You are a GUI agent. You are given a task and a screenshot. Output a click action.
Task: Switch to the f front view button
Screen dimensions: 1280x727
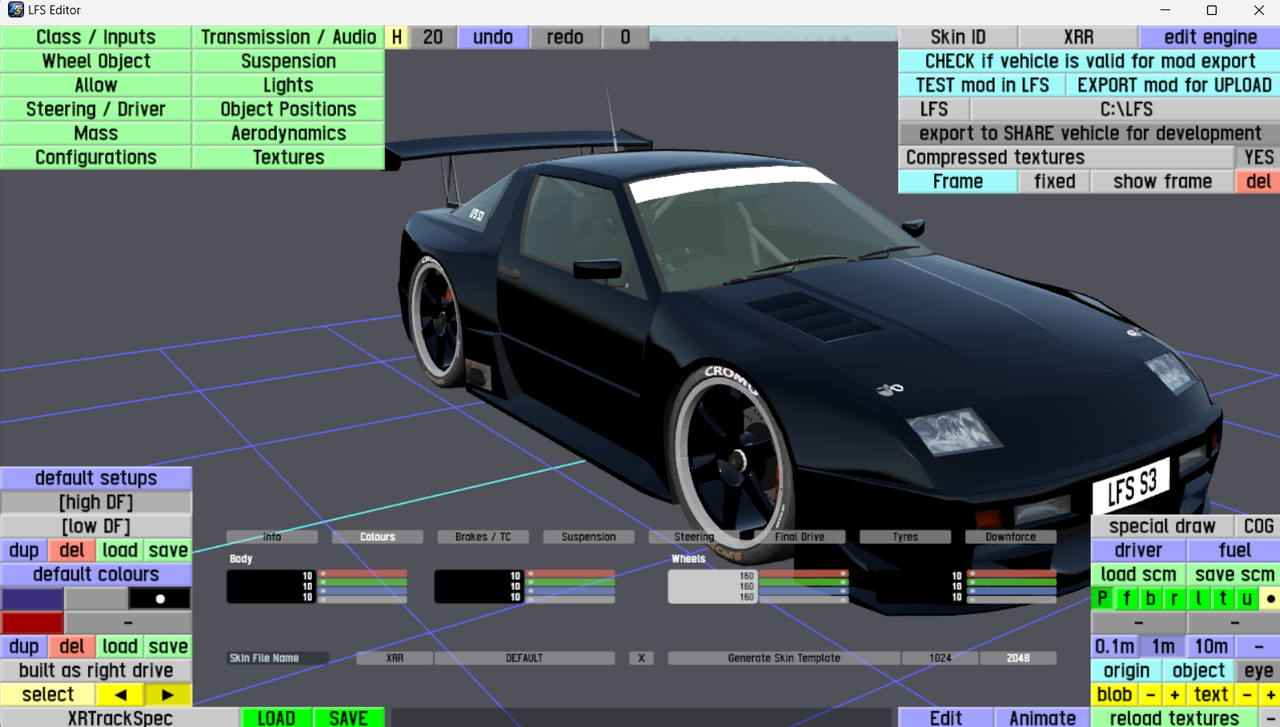[x=1126, y=598]
